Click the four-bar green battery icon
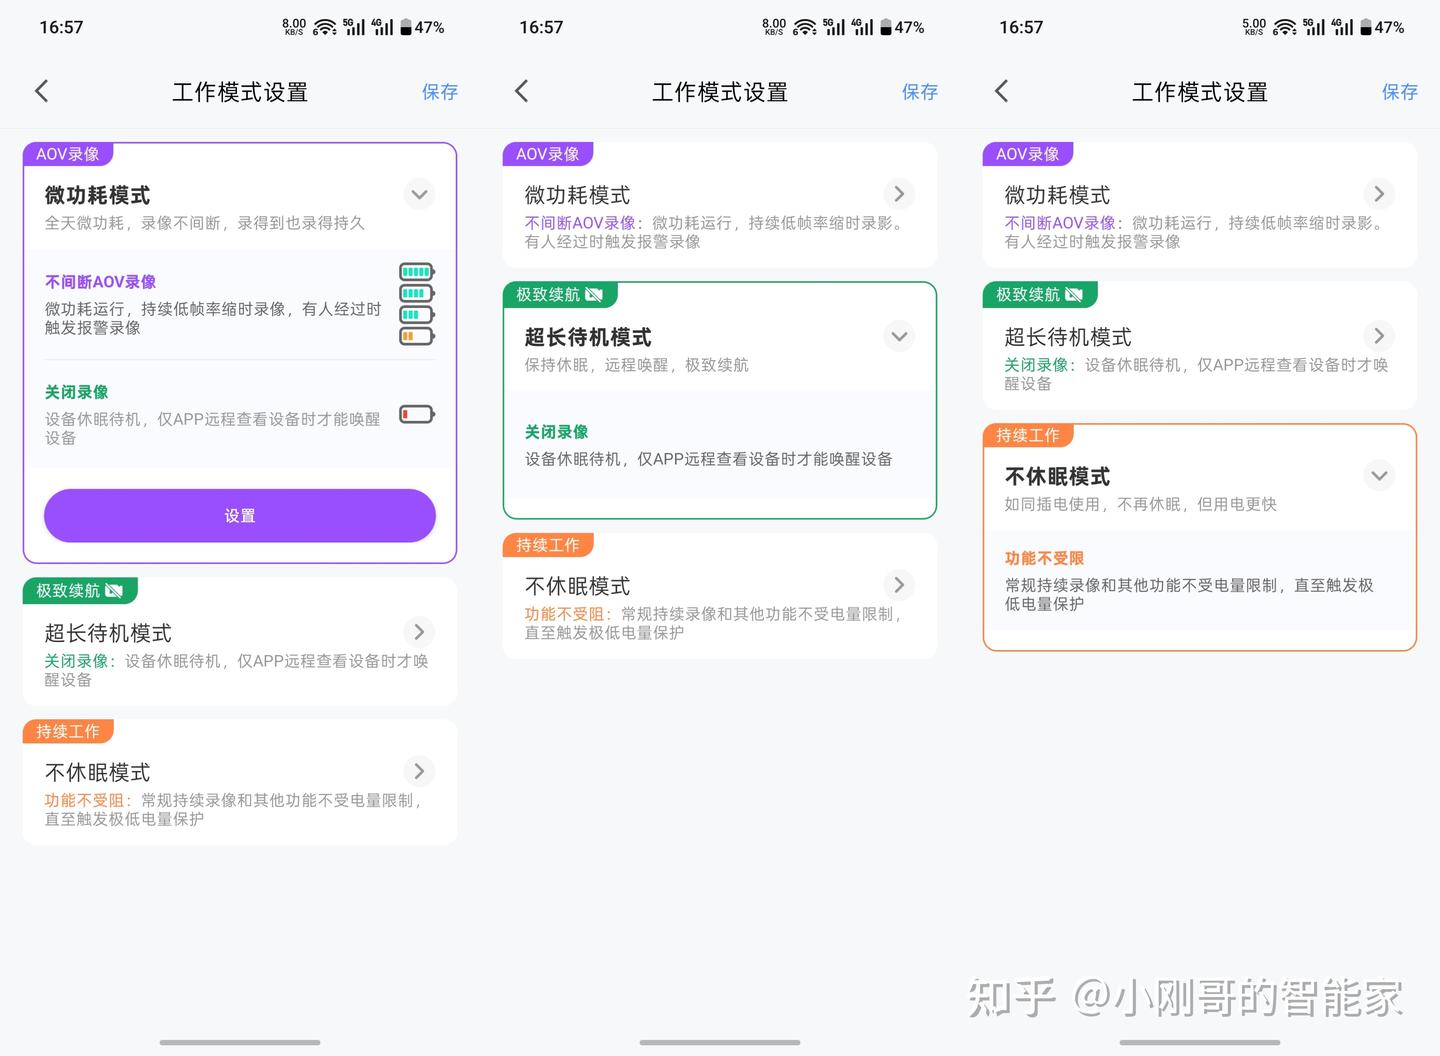 [x=417, y=293]
